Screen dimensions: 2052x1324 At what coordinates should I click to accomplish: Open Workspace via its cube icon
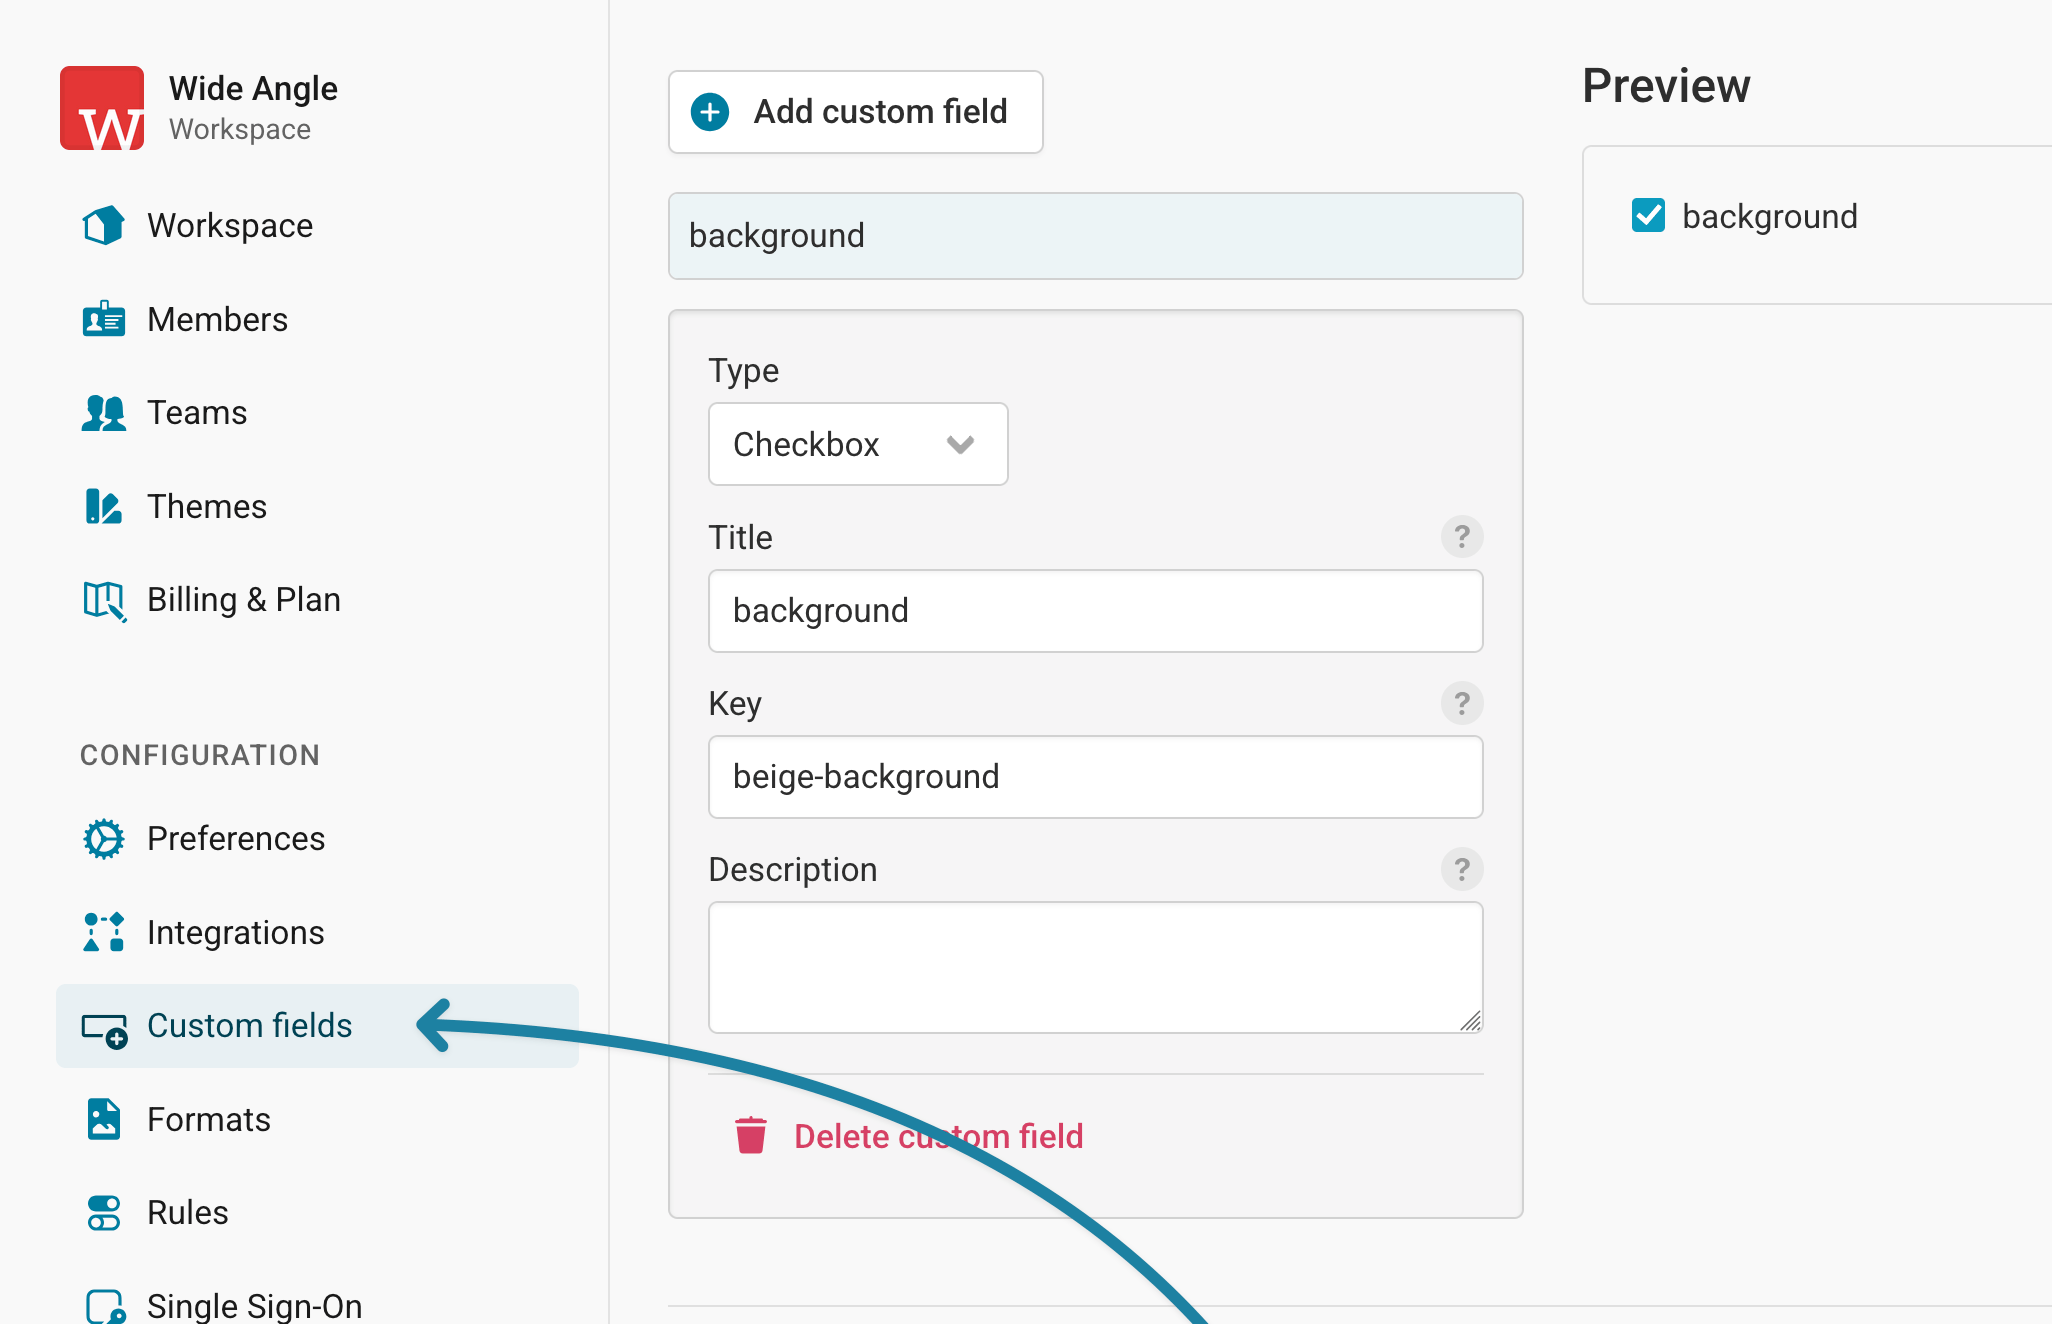pos(104,226)
